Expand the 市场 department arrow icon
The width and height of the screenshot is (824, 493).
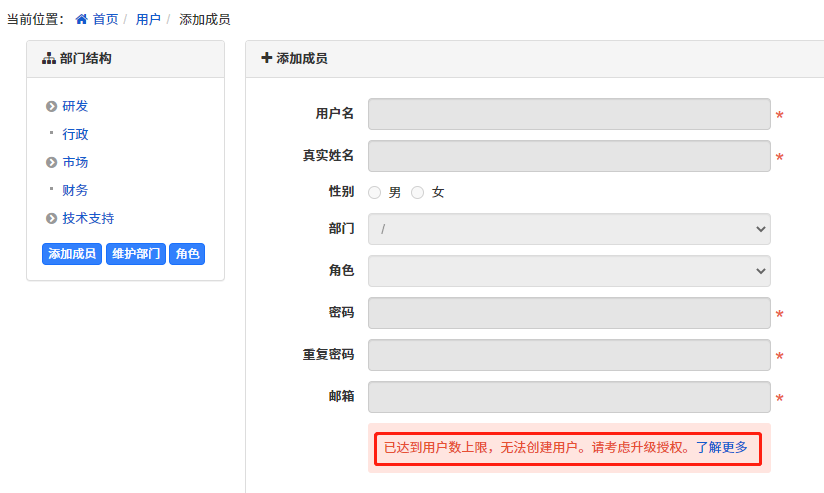point(51,163)
